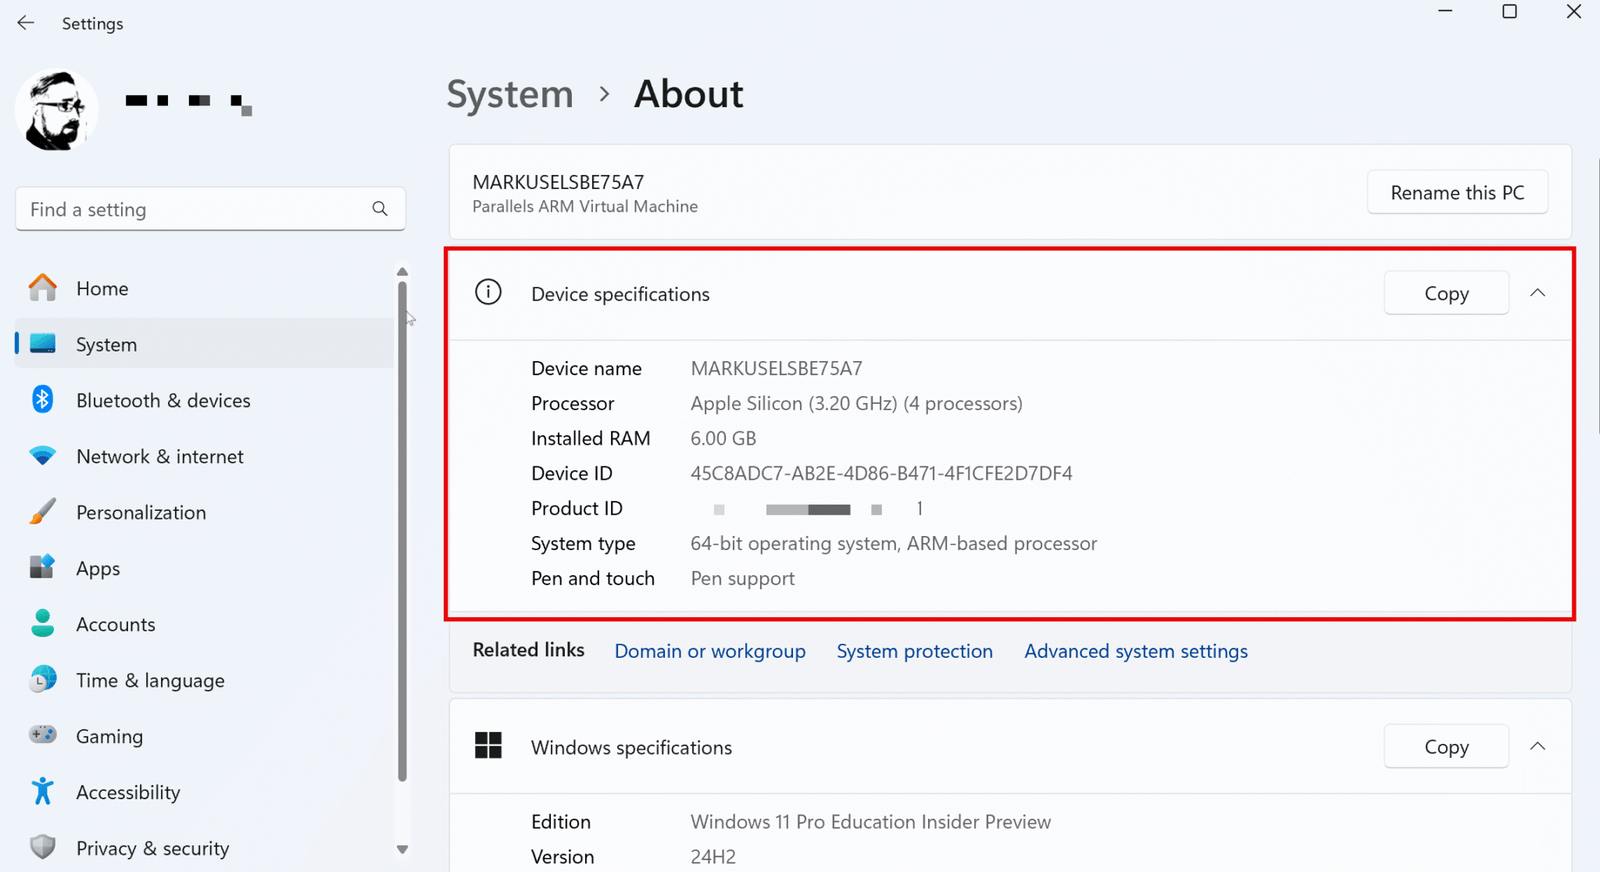Click the Personalization paintbrush icon
Screen dimensions: 1600x872
43,512
